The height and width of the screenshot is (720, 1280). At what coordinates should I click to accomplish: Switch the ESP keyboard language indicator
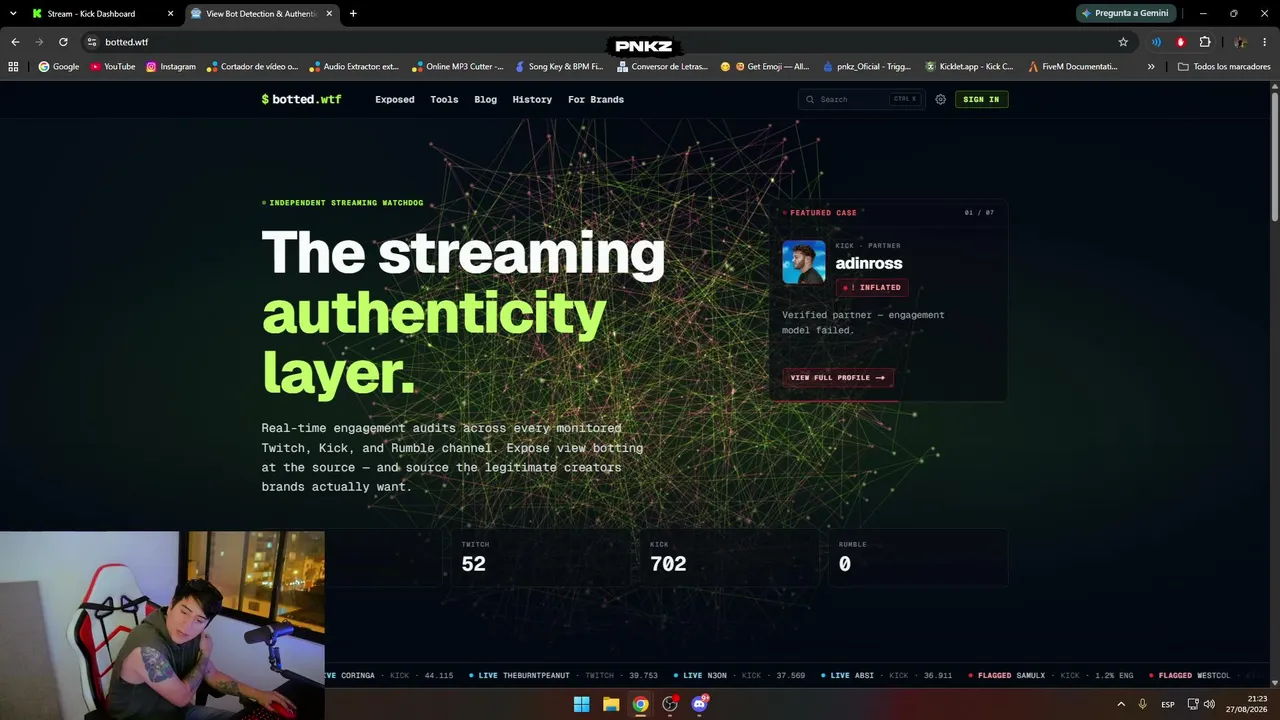click(x=1168, y=705)
